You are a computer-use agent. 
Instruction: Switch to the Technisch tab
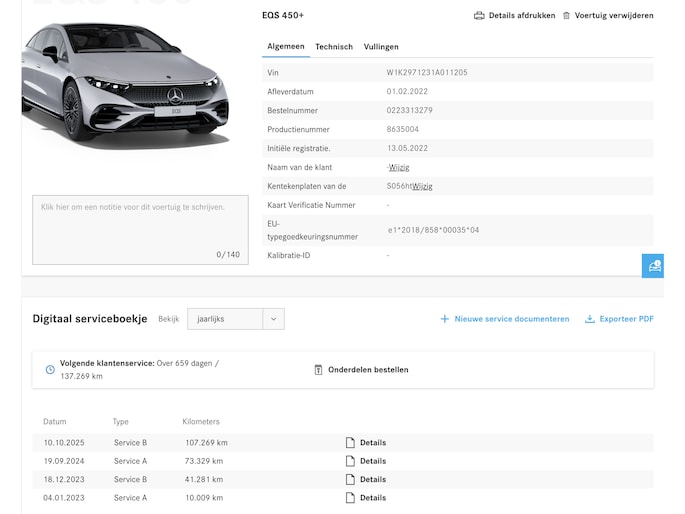point(334,47)
